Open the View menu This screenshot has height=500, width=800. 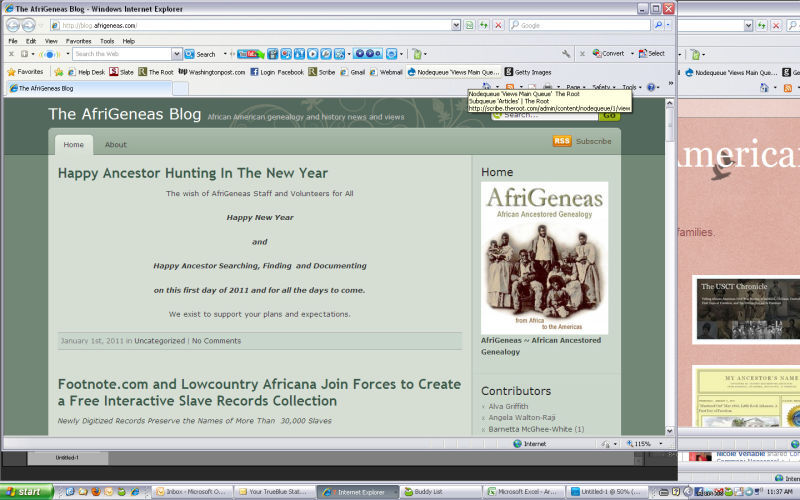coord(51,41)
